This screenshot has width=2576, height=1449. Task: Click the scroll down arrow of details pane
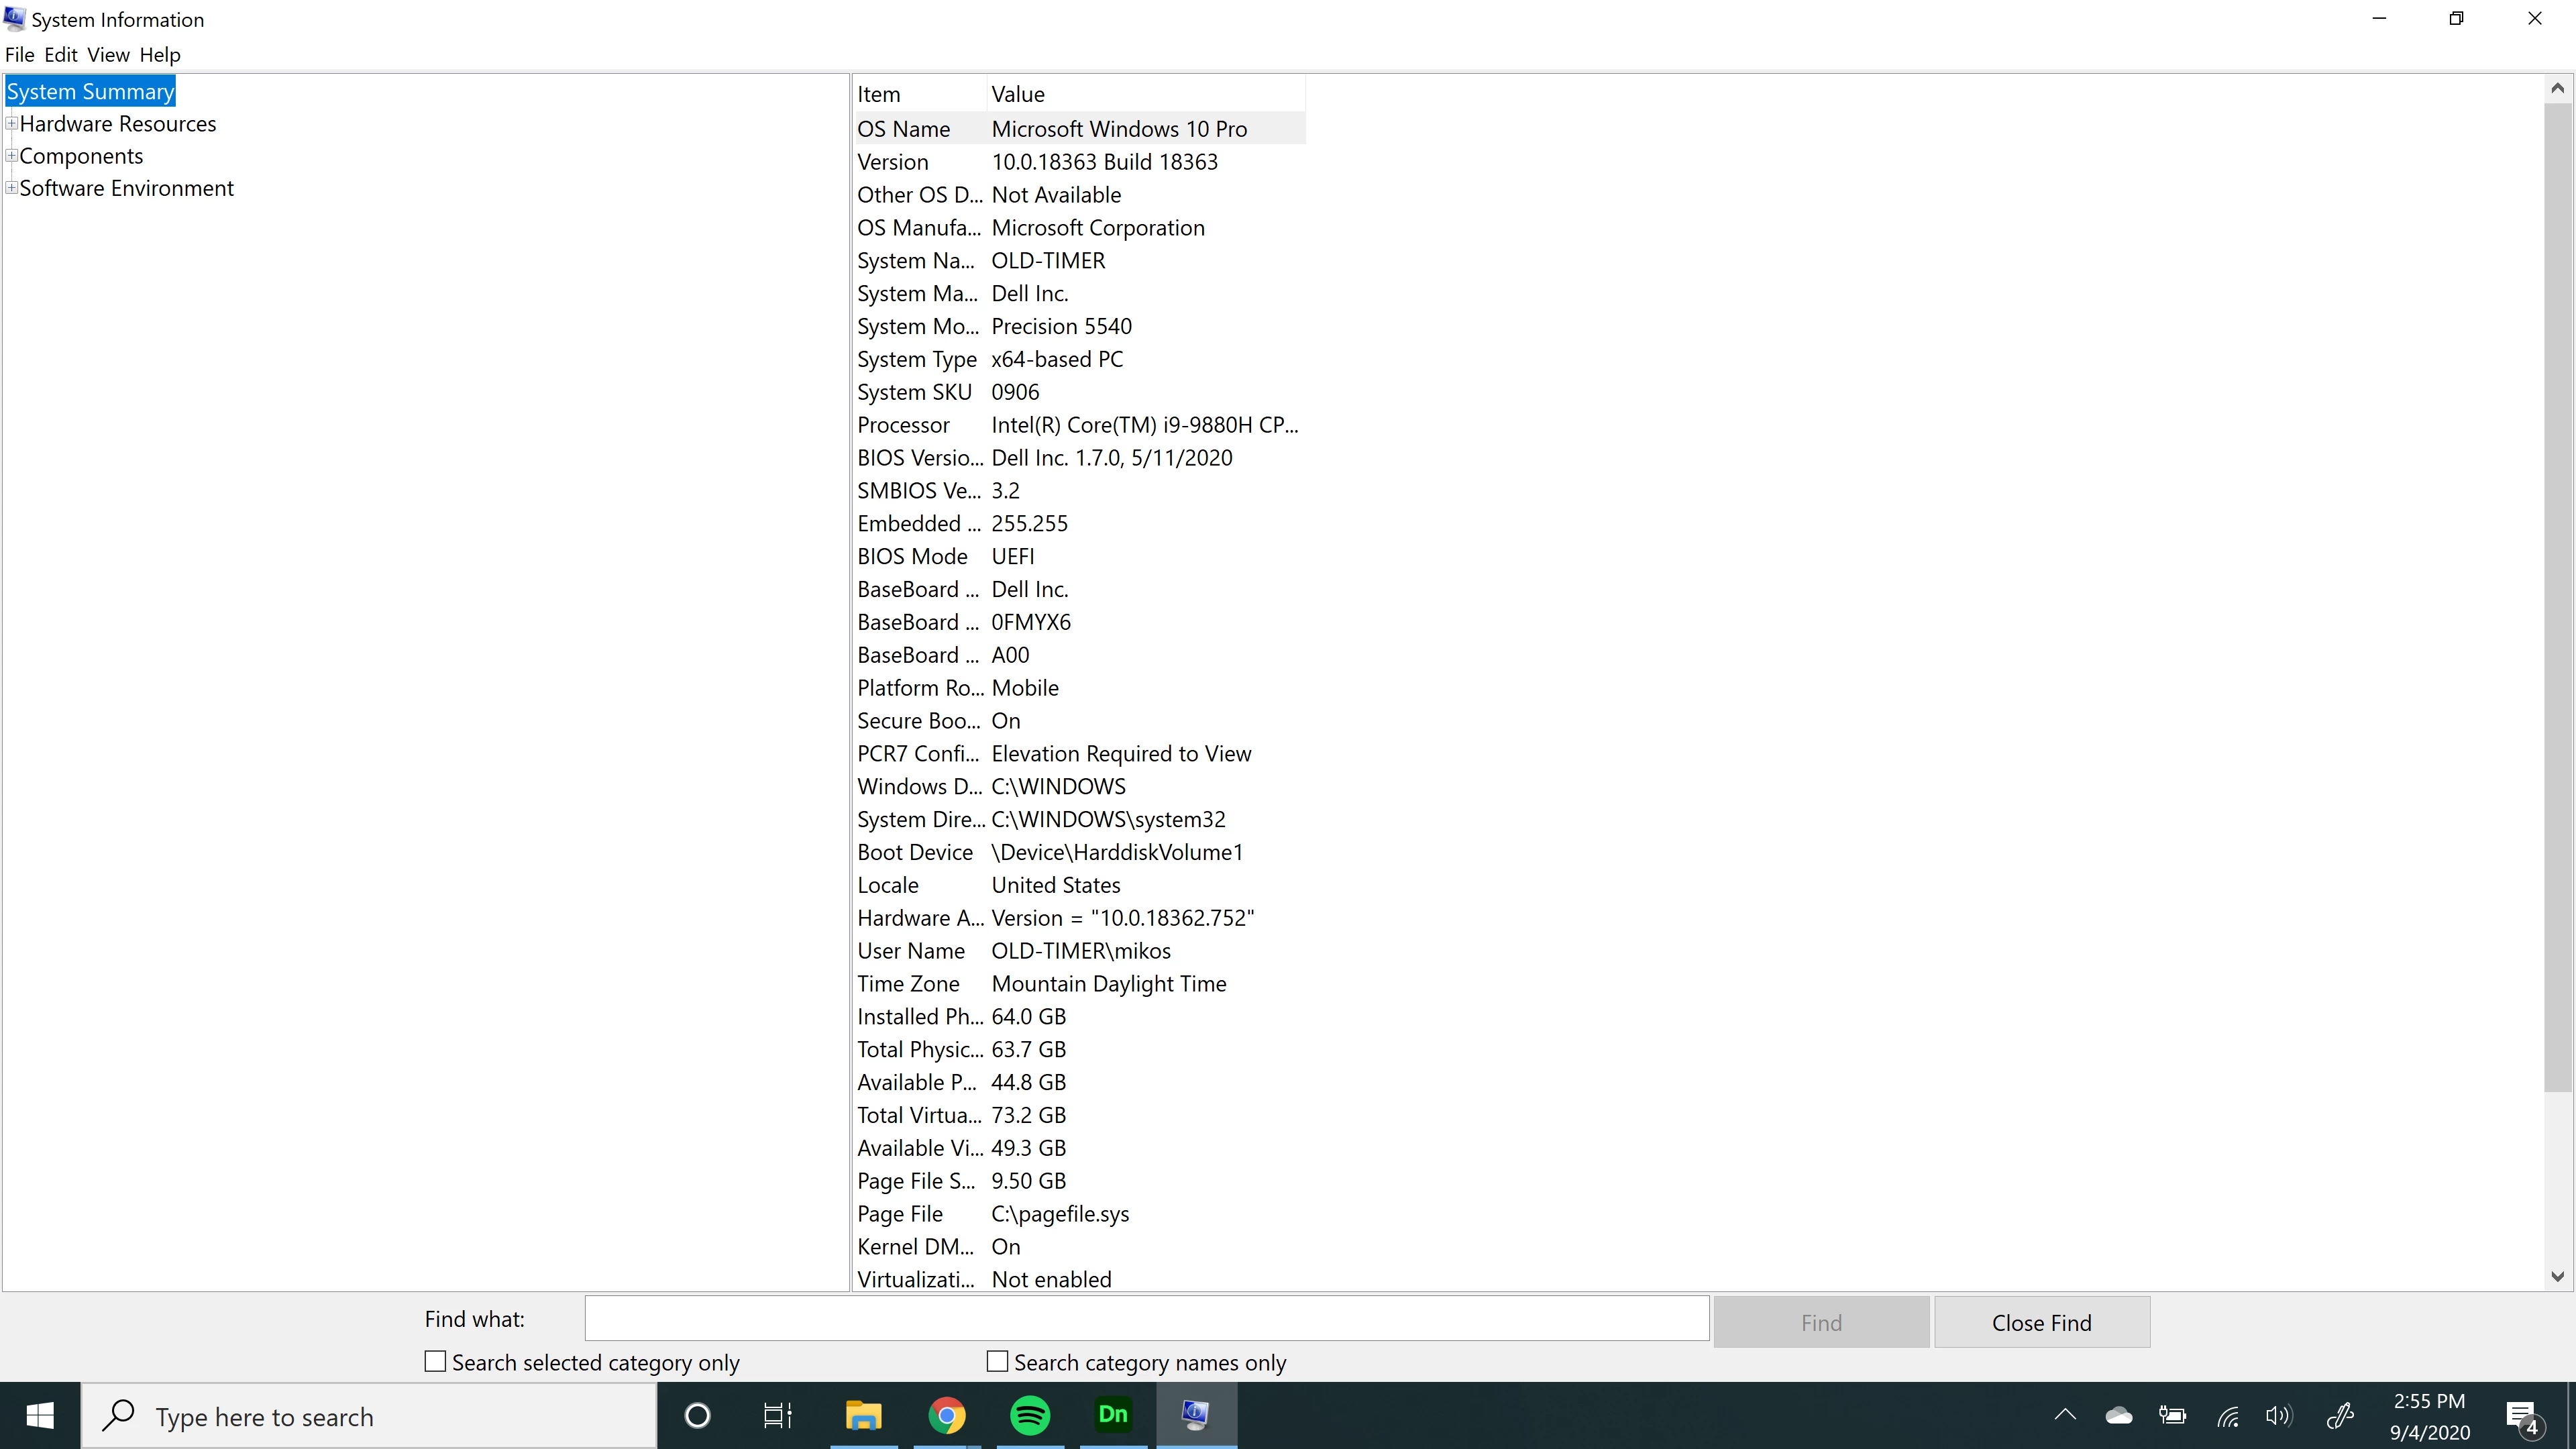tap(2557, 1276)
